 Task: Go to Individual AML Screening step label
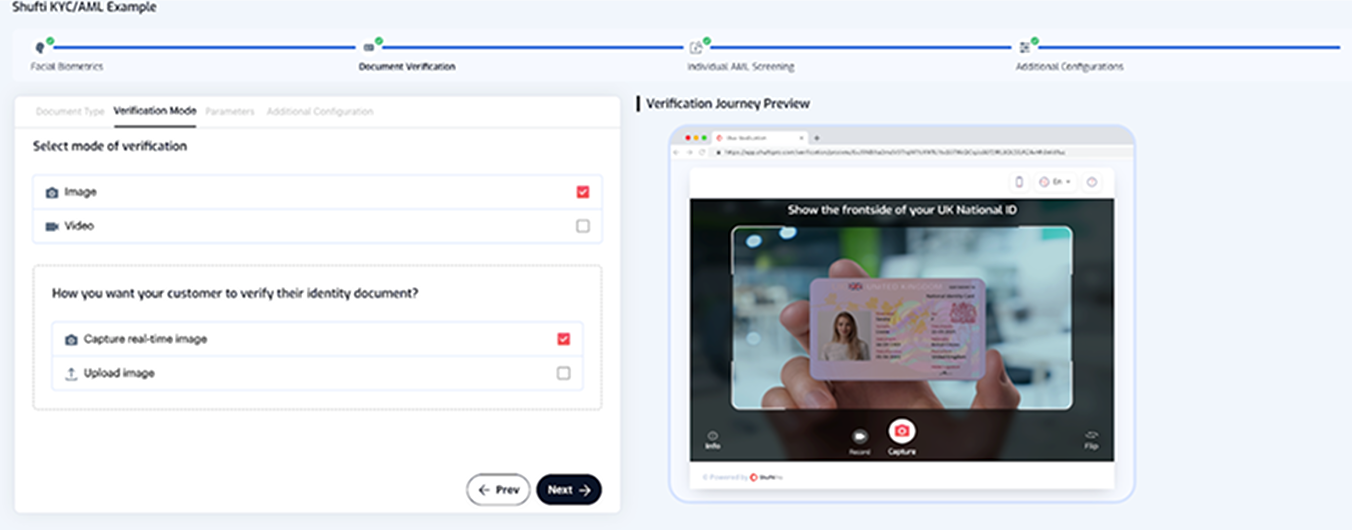pyautogui.click(x=741, y=67)
